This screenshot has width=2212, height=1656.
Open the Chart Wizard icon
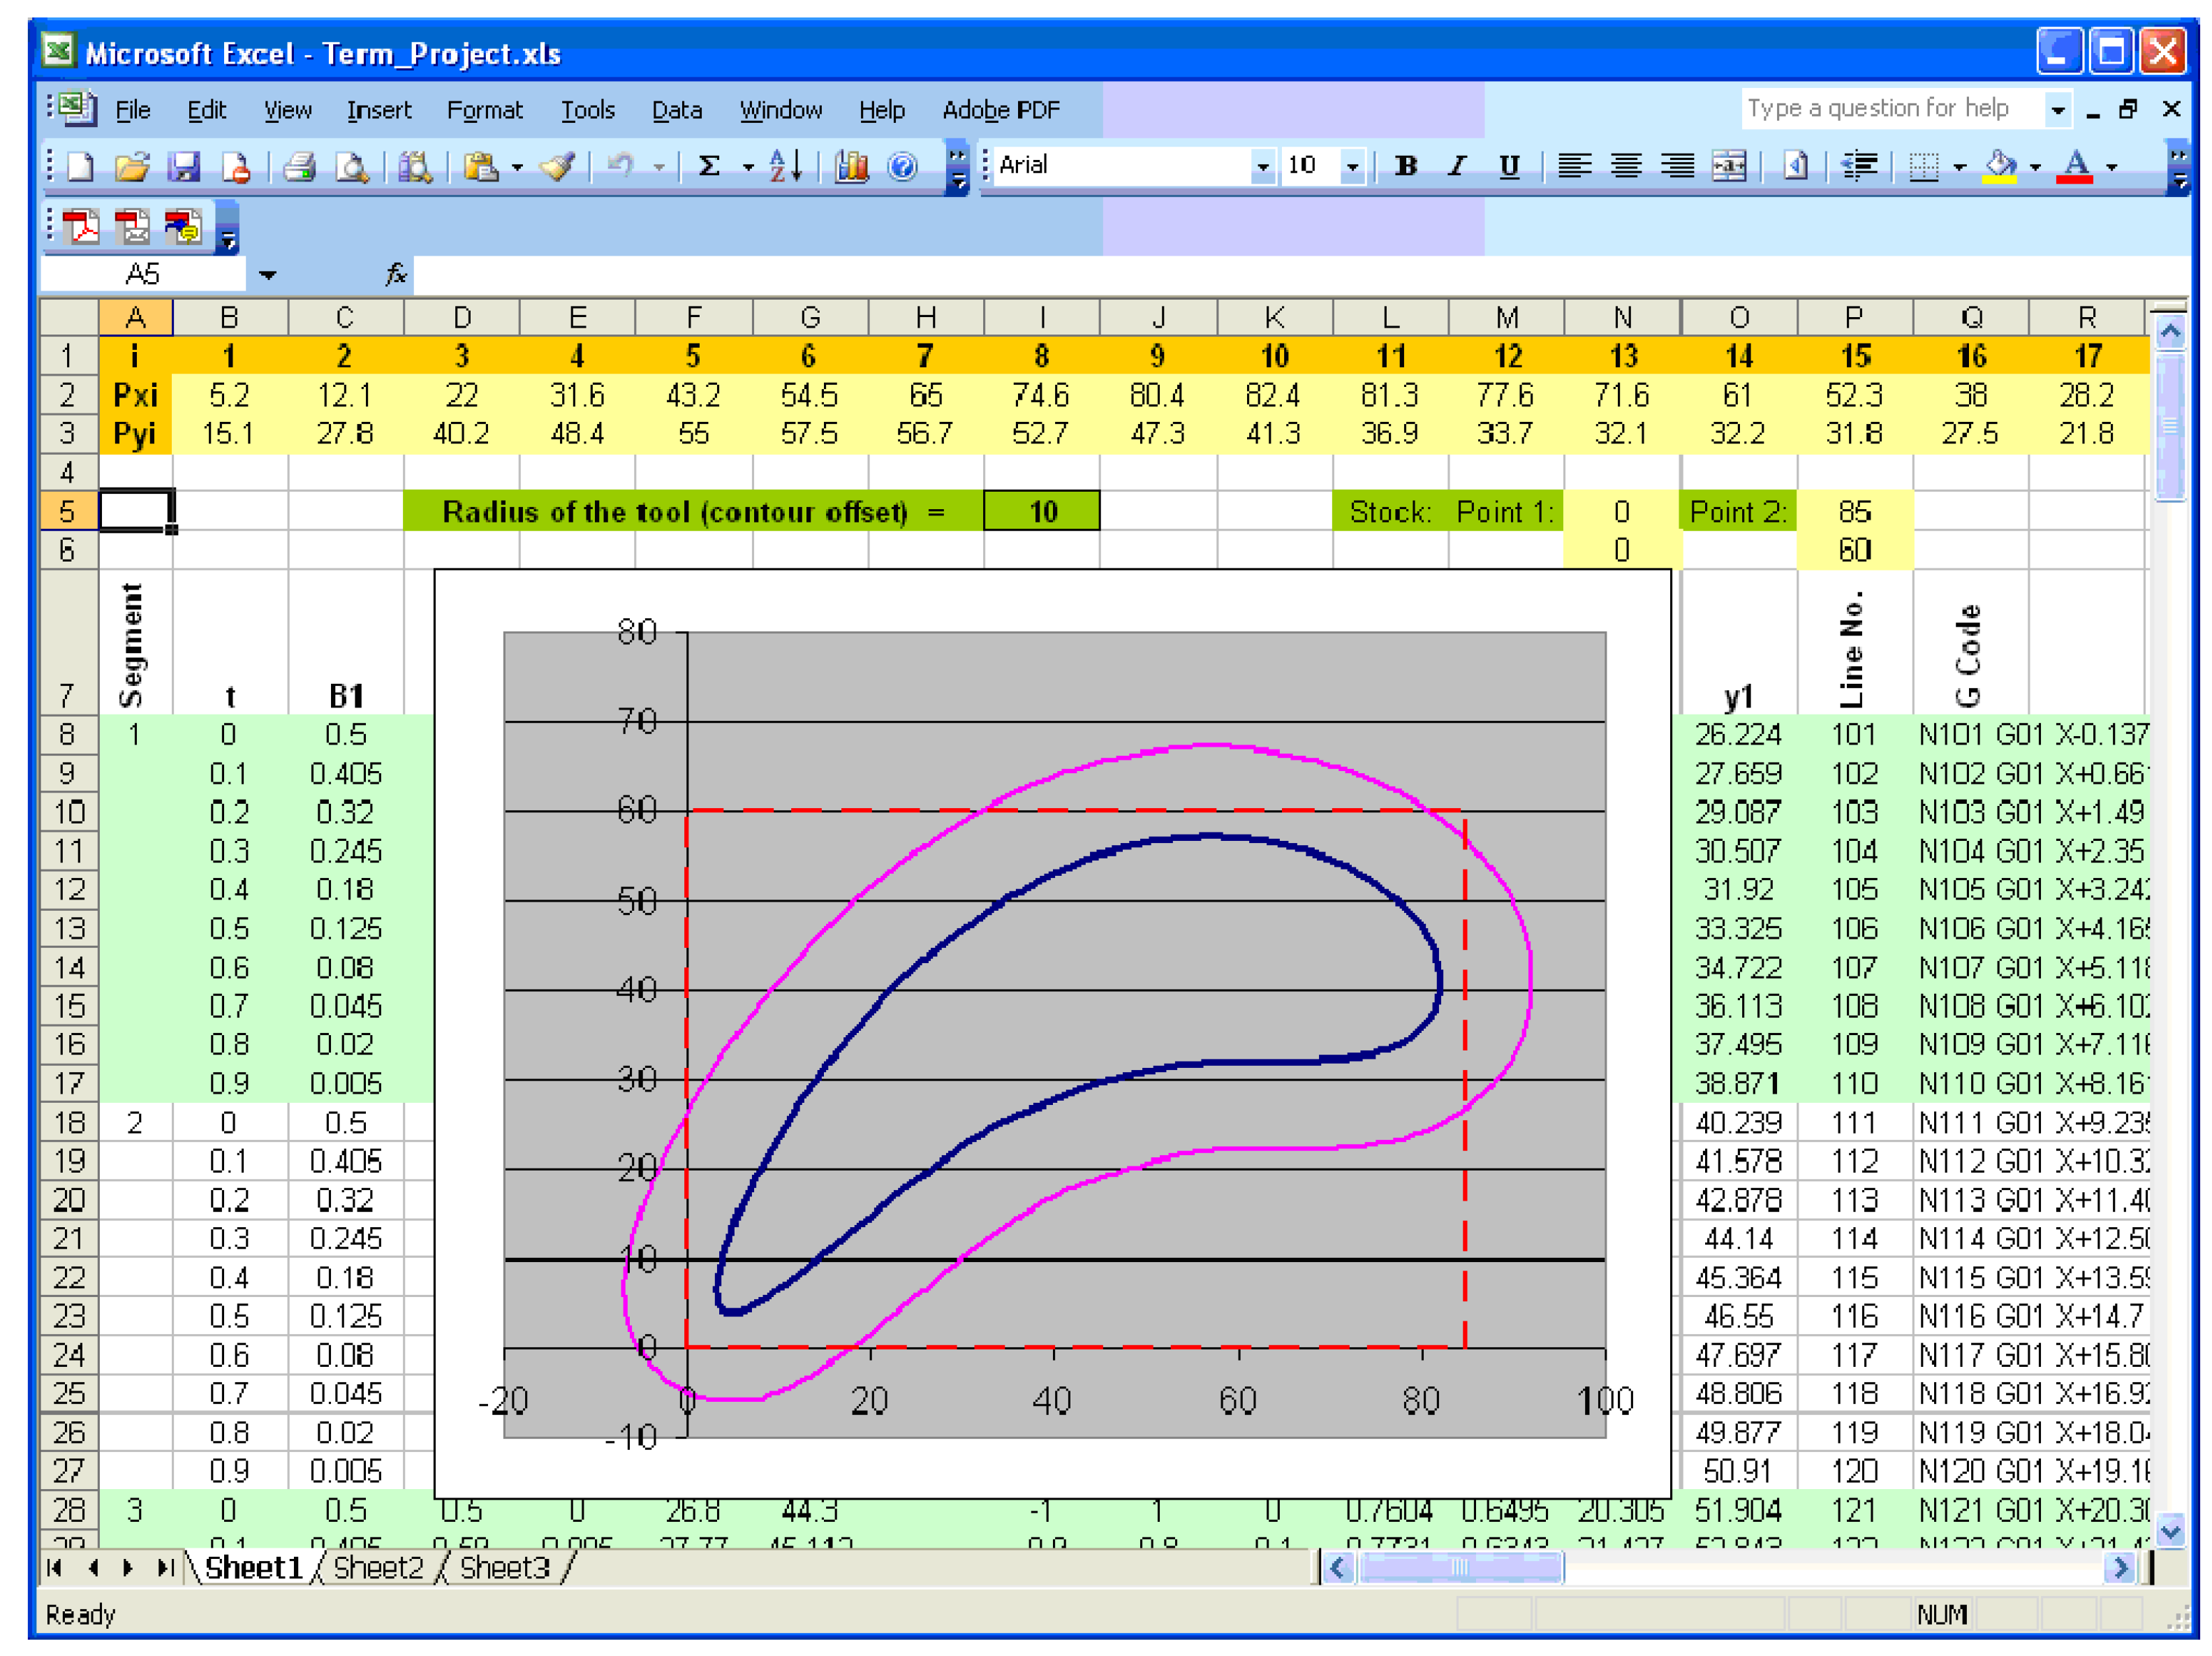pyautogui.click(x=851, y=166)
